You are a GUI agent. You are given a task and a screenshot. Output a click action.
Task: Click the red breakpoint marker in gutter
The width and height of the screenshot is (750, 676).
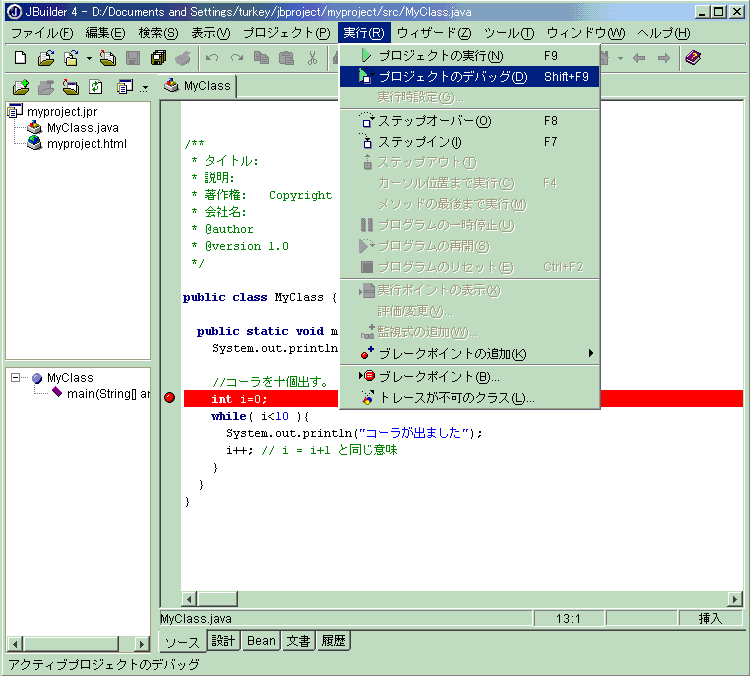169,399
